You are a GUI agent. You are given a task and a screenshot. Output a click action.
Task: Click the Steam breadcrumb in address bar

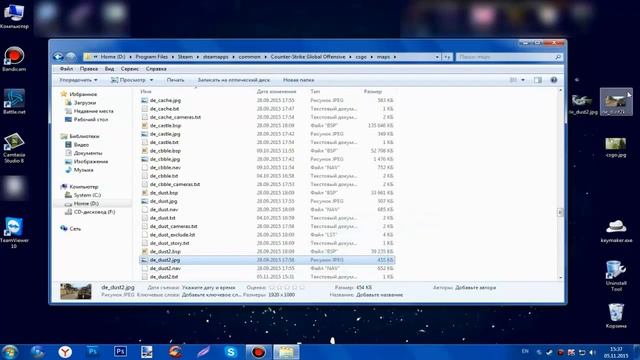coord(185,57)
